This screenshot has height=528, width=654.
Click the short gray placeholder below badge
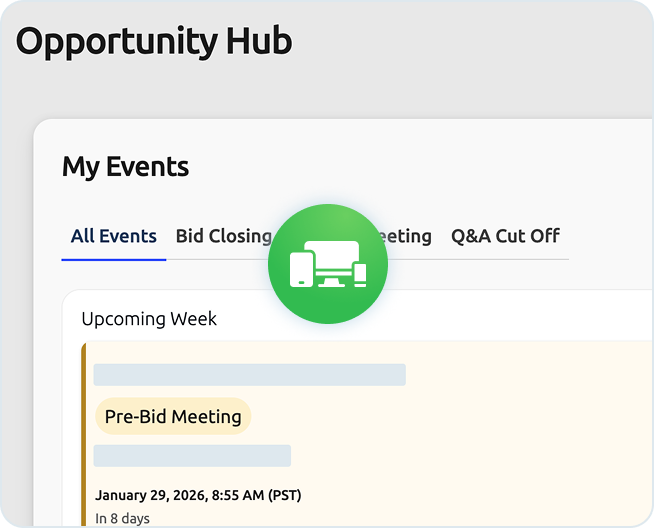tap(192, 456)
